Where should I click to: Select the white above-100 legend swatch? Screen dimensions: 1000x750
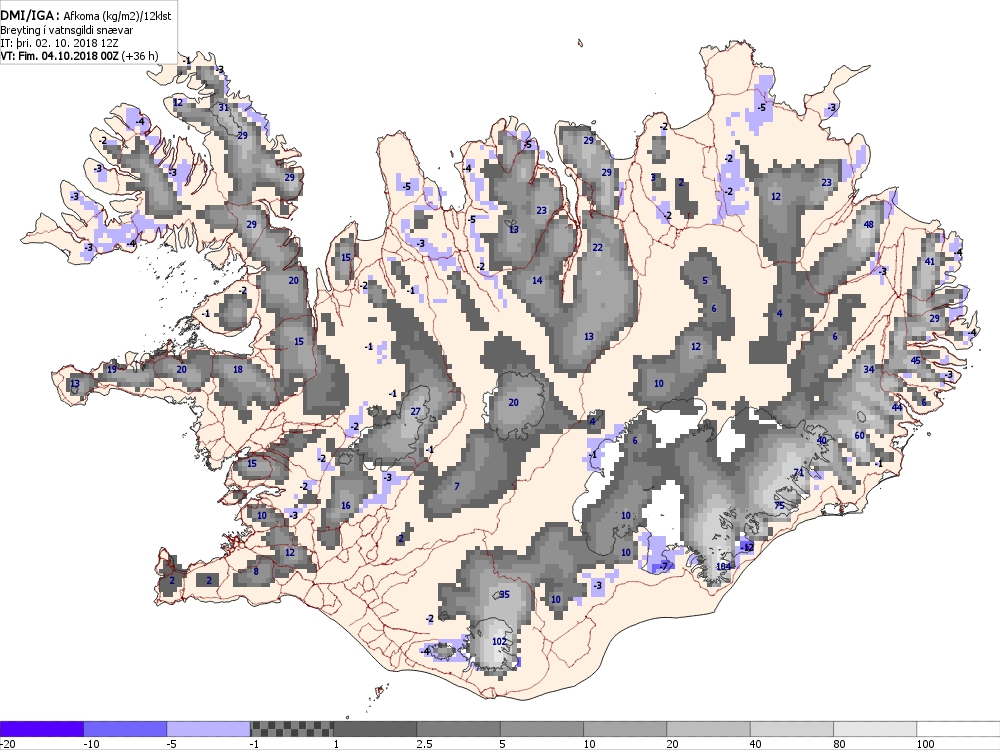(959, 729)
